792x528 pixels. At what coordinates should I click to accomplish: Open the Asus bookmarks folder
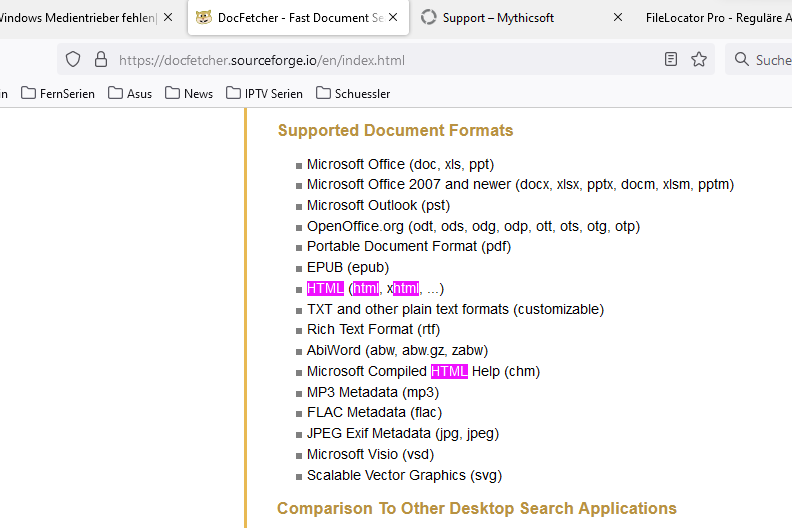point(130,93)
